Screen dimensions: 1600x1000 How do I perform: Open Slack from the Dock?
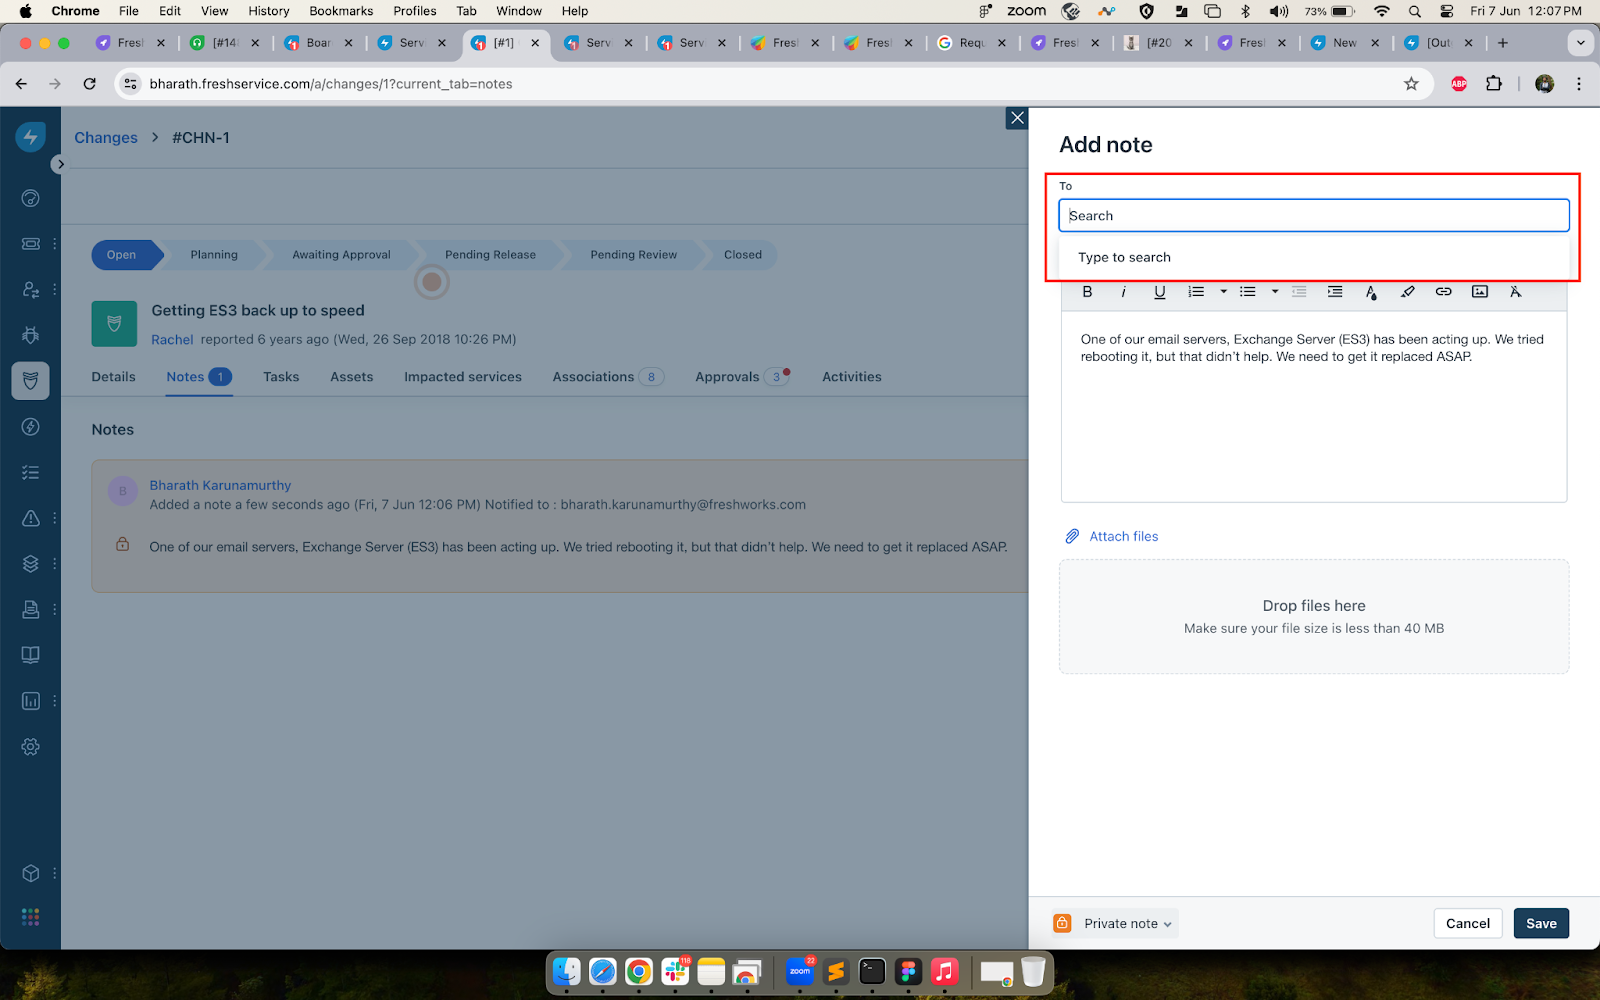click(676, 971)
